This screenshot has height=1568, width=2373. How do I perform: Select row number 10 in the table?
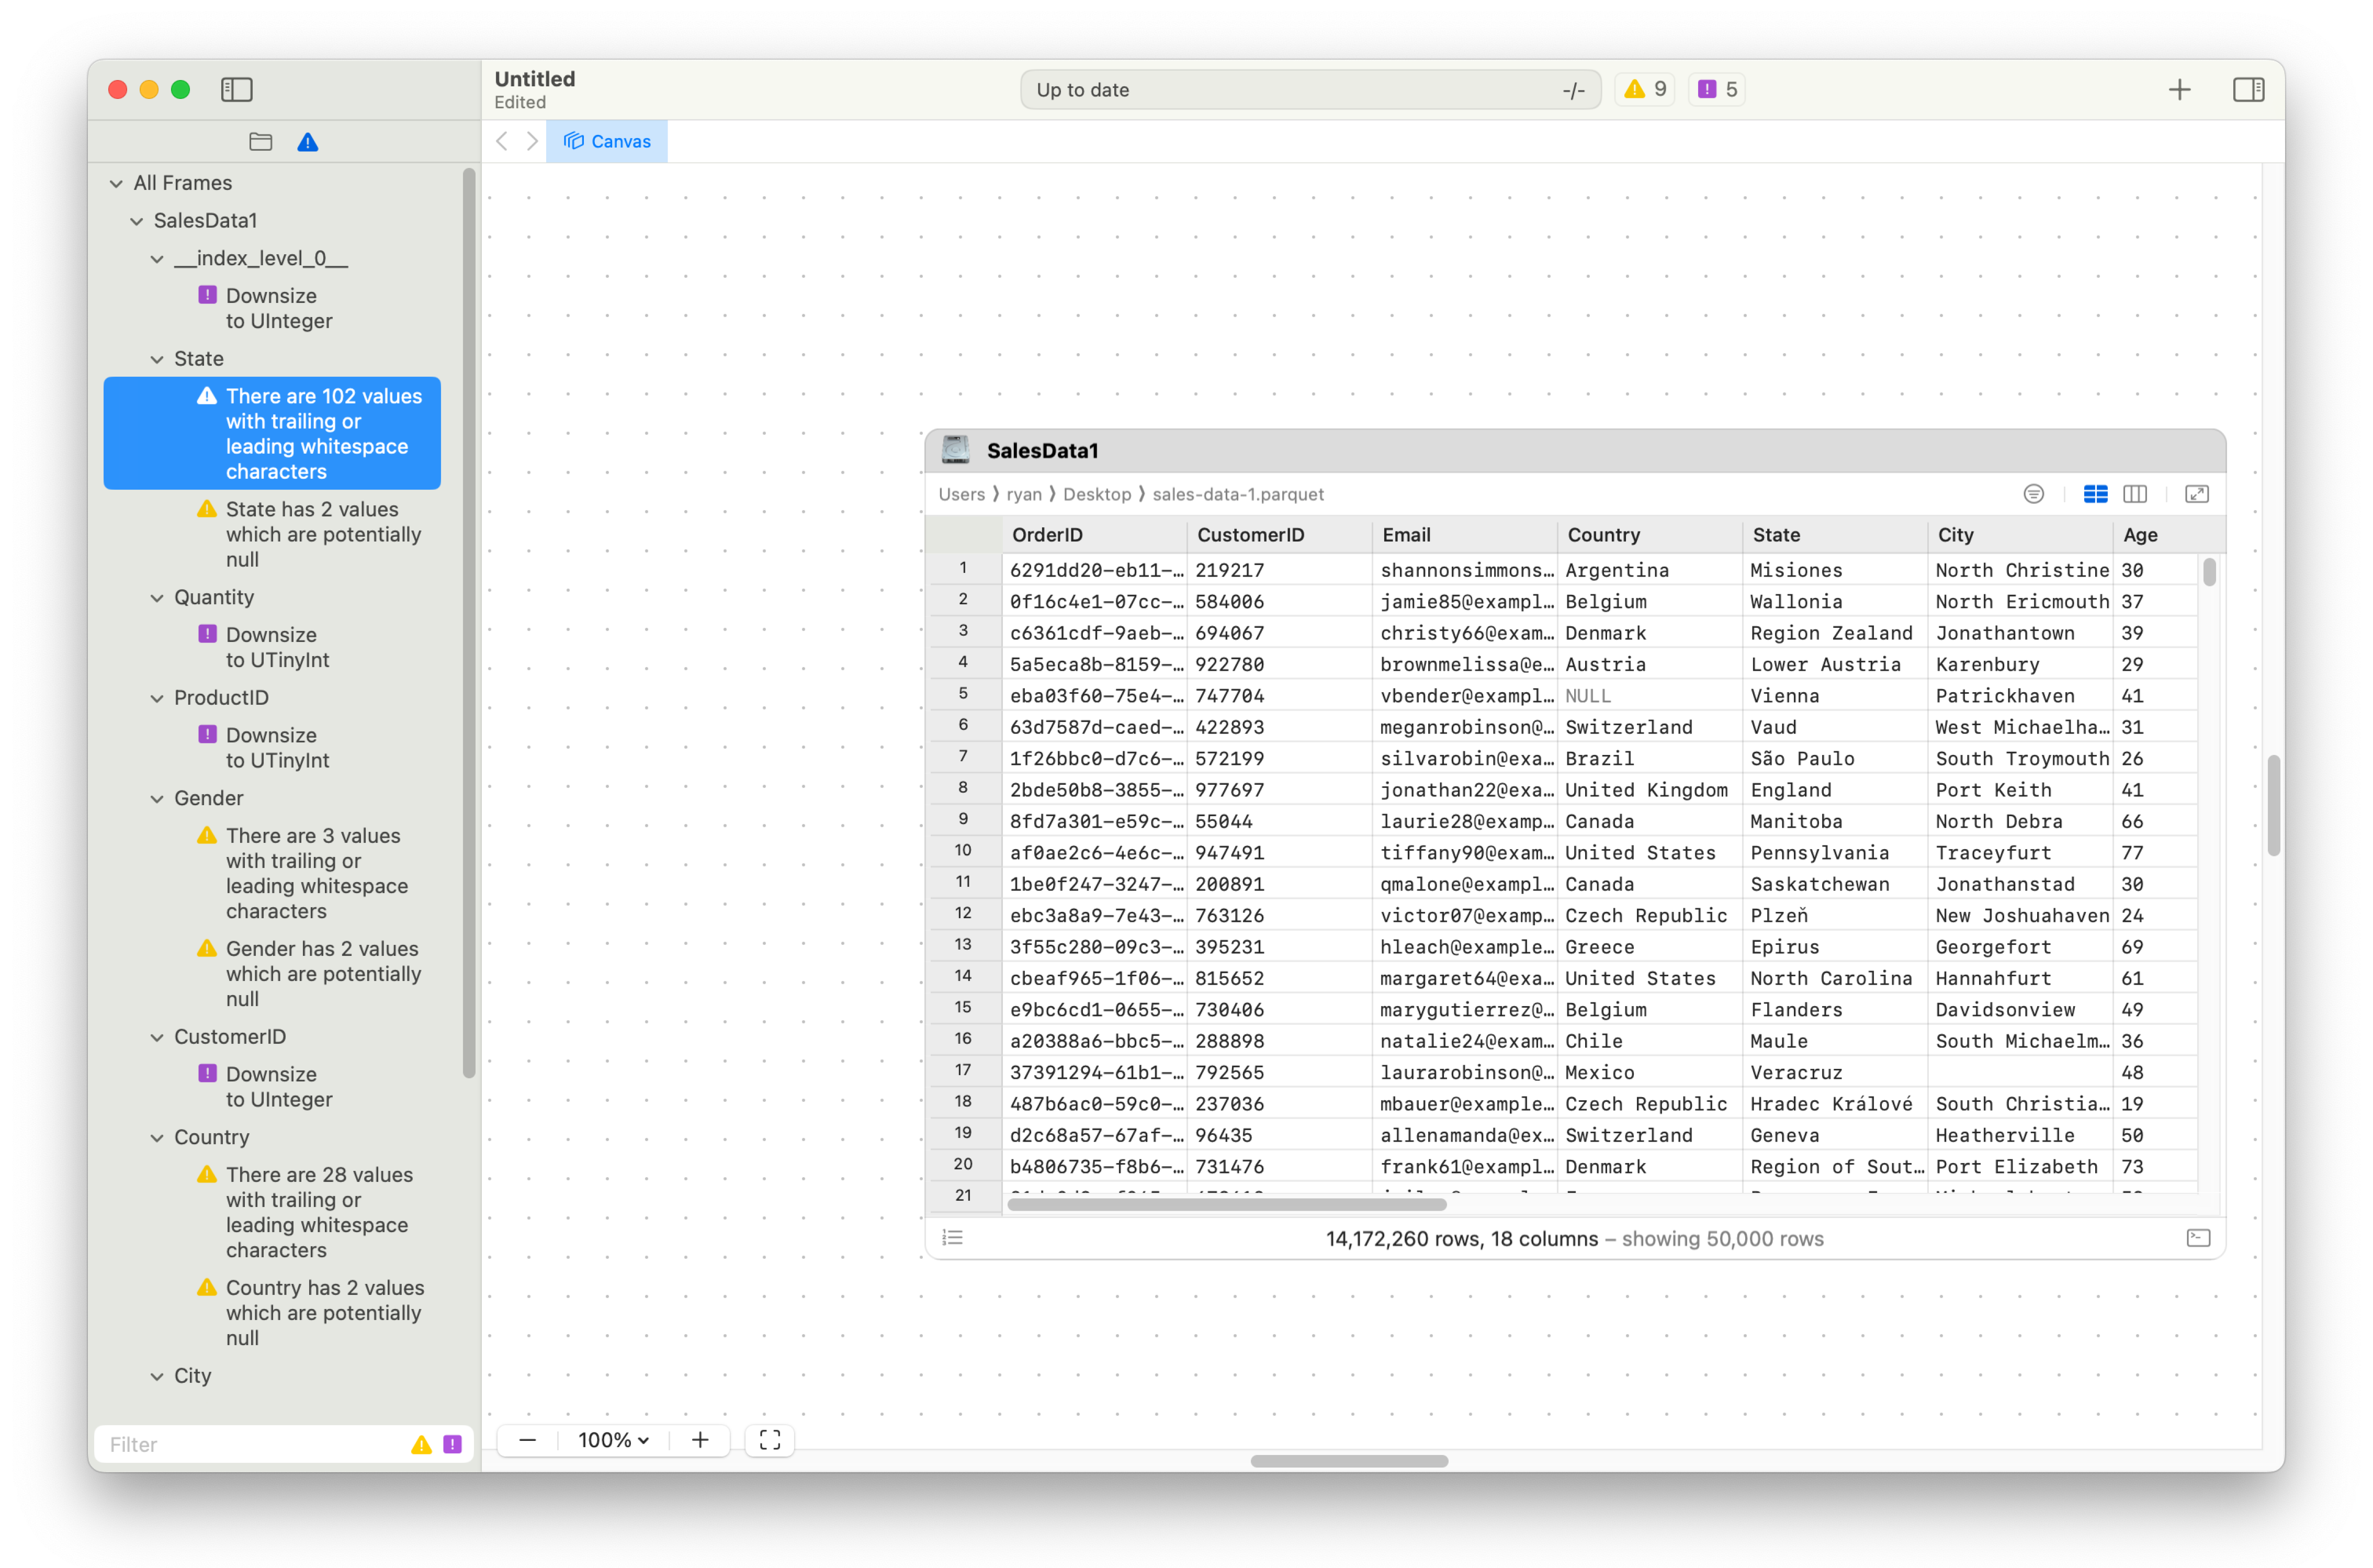(x=963, y=850)
